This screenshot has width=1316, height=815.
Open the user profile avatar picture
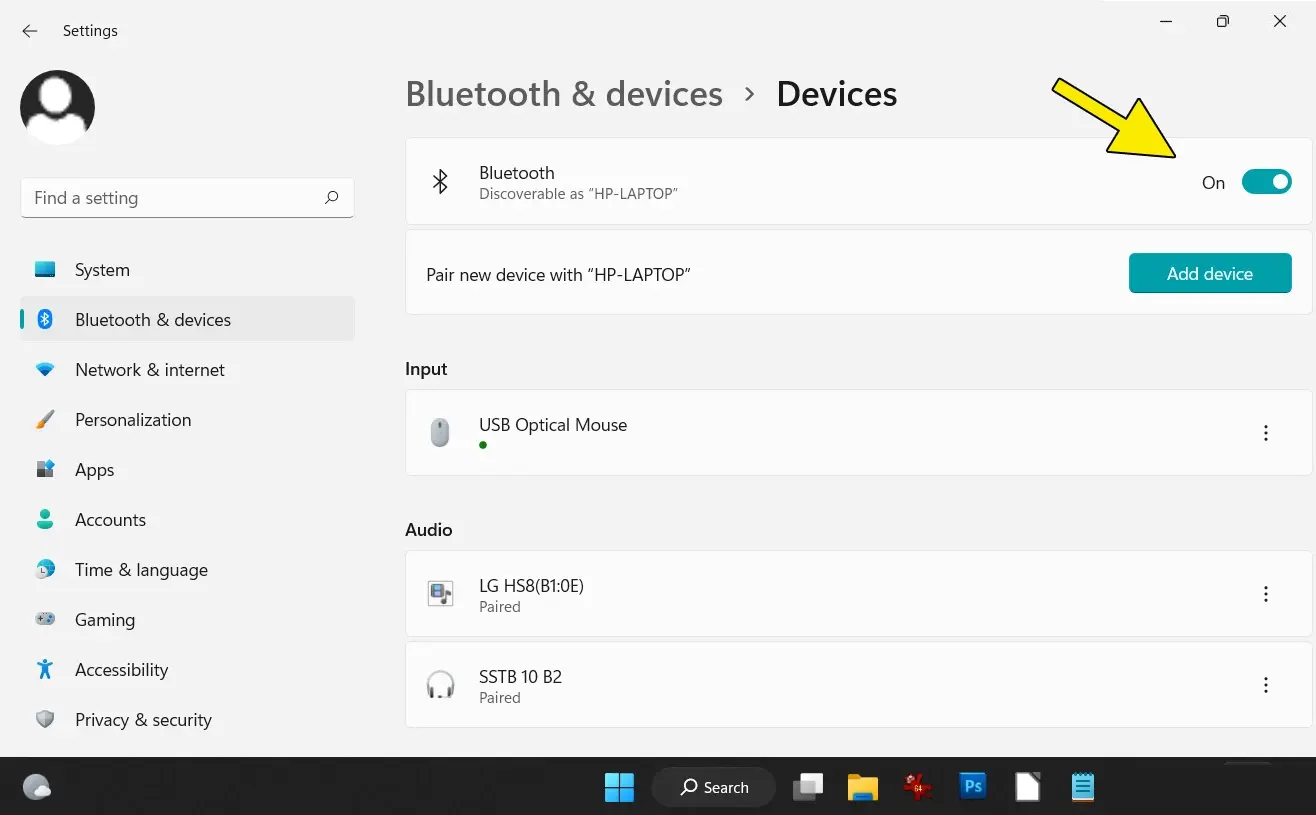57,106
